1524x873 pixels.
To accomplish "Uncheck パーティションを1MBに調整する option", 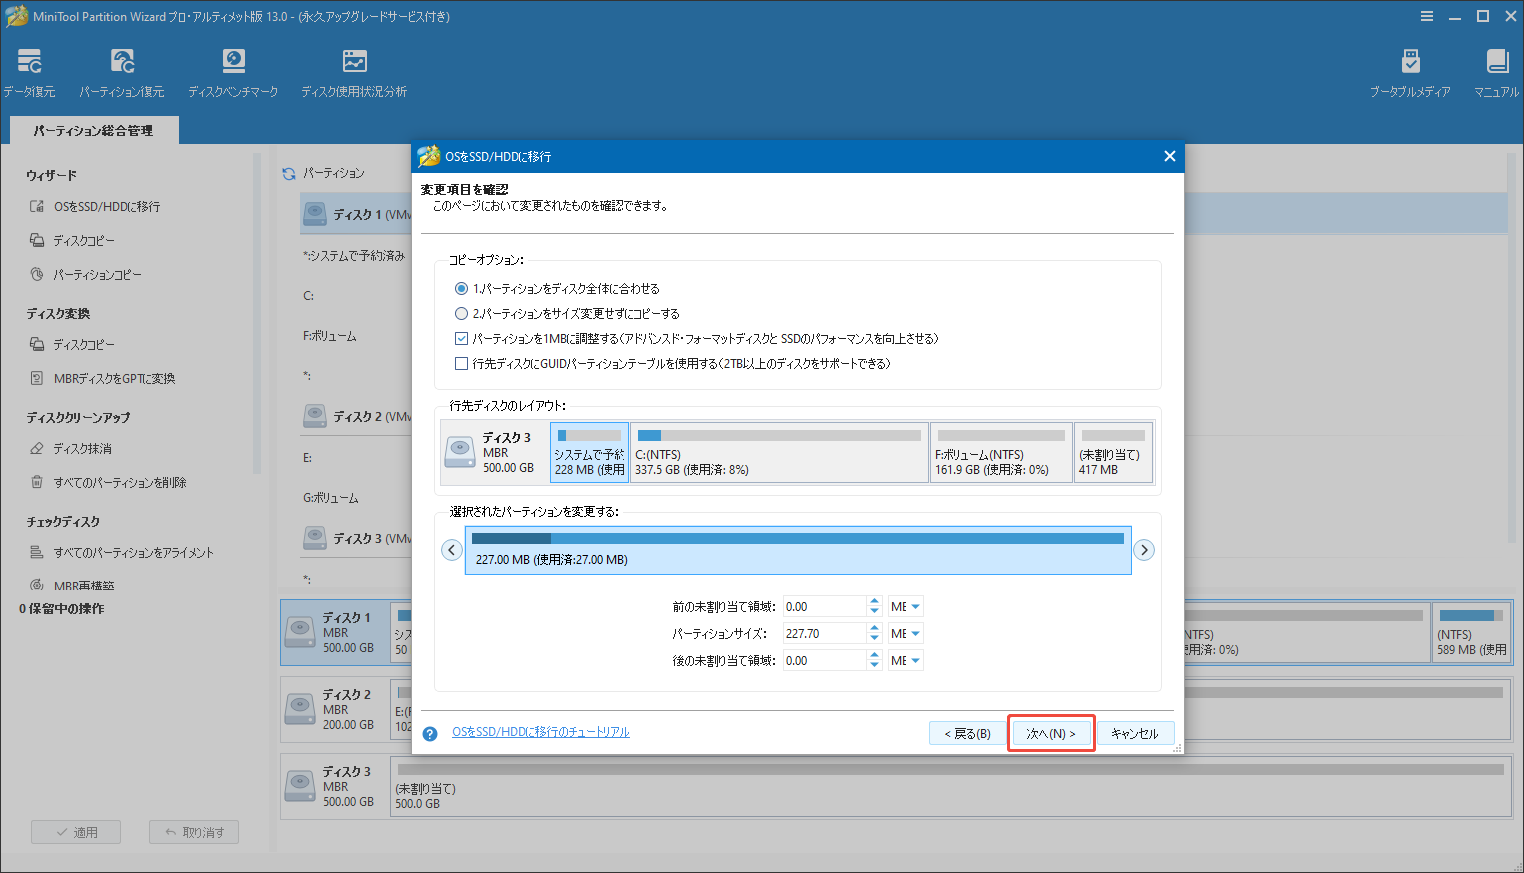I will tap(461, 338).
